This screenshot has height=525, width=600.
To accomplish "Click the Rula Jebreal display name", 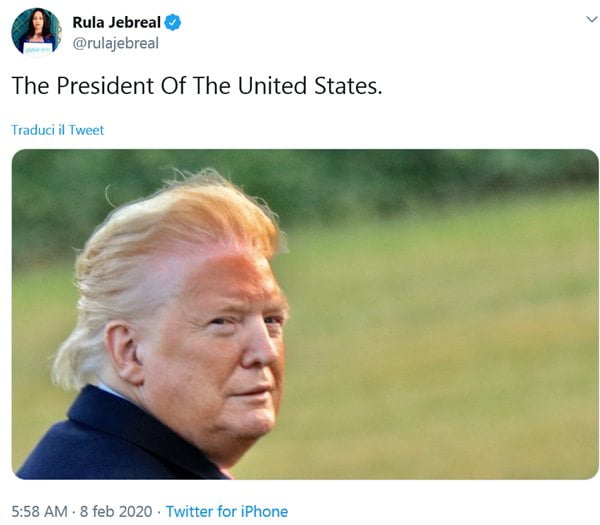I will 116,22.
